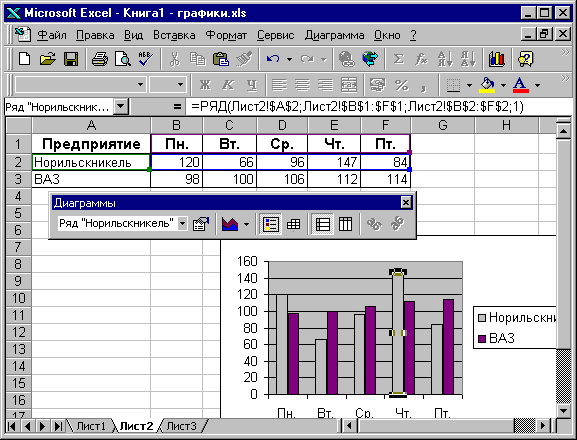
Task: Switch to the Лист3 sheet tab
Action: tap(181, 426)
